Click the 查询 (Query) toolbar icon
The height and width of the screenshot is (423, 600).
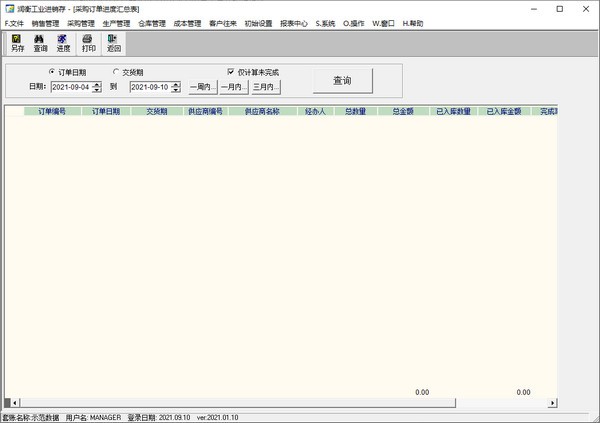40,42
